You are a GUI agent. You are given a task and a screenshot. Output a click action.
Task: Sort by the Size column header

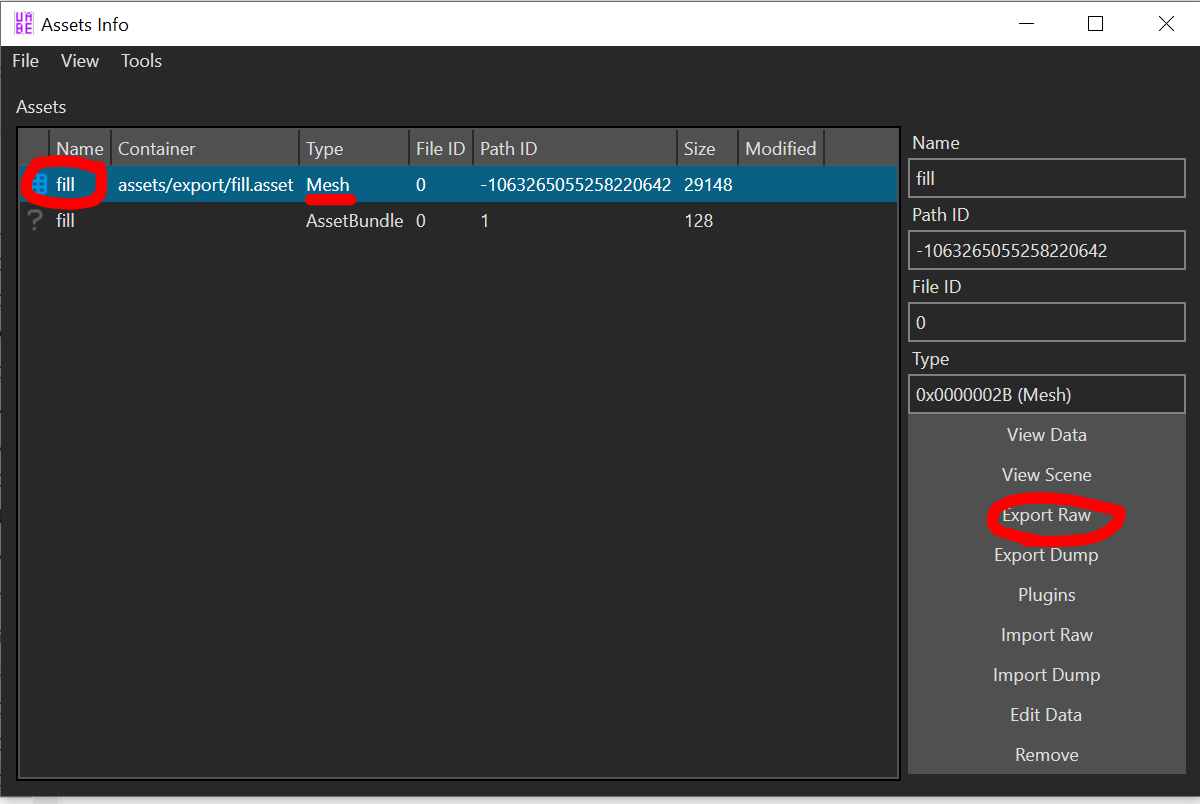[x=707, y=149]
